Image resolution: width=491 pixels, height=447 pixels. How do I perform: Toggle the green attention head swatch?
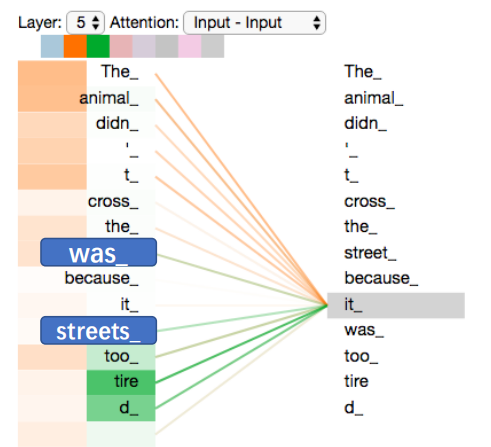(98, 46)
